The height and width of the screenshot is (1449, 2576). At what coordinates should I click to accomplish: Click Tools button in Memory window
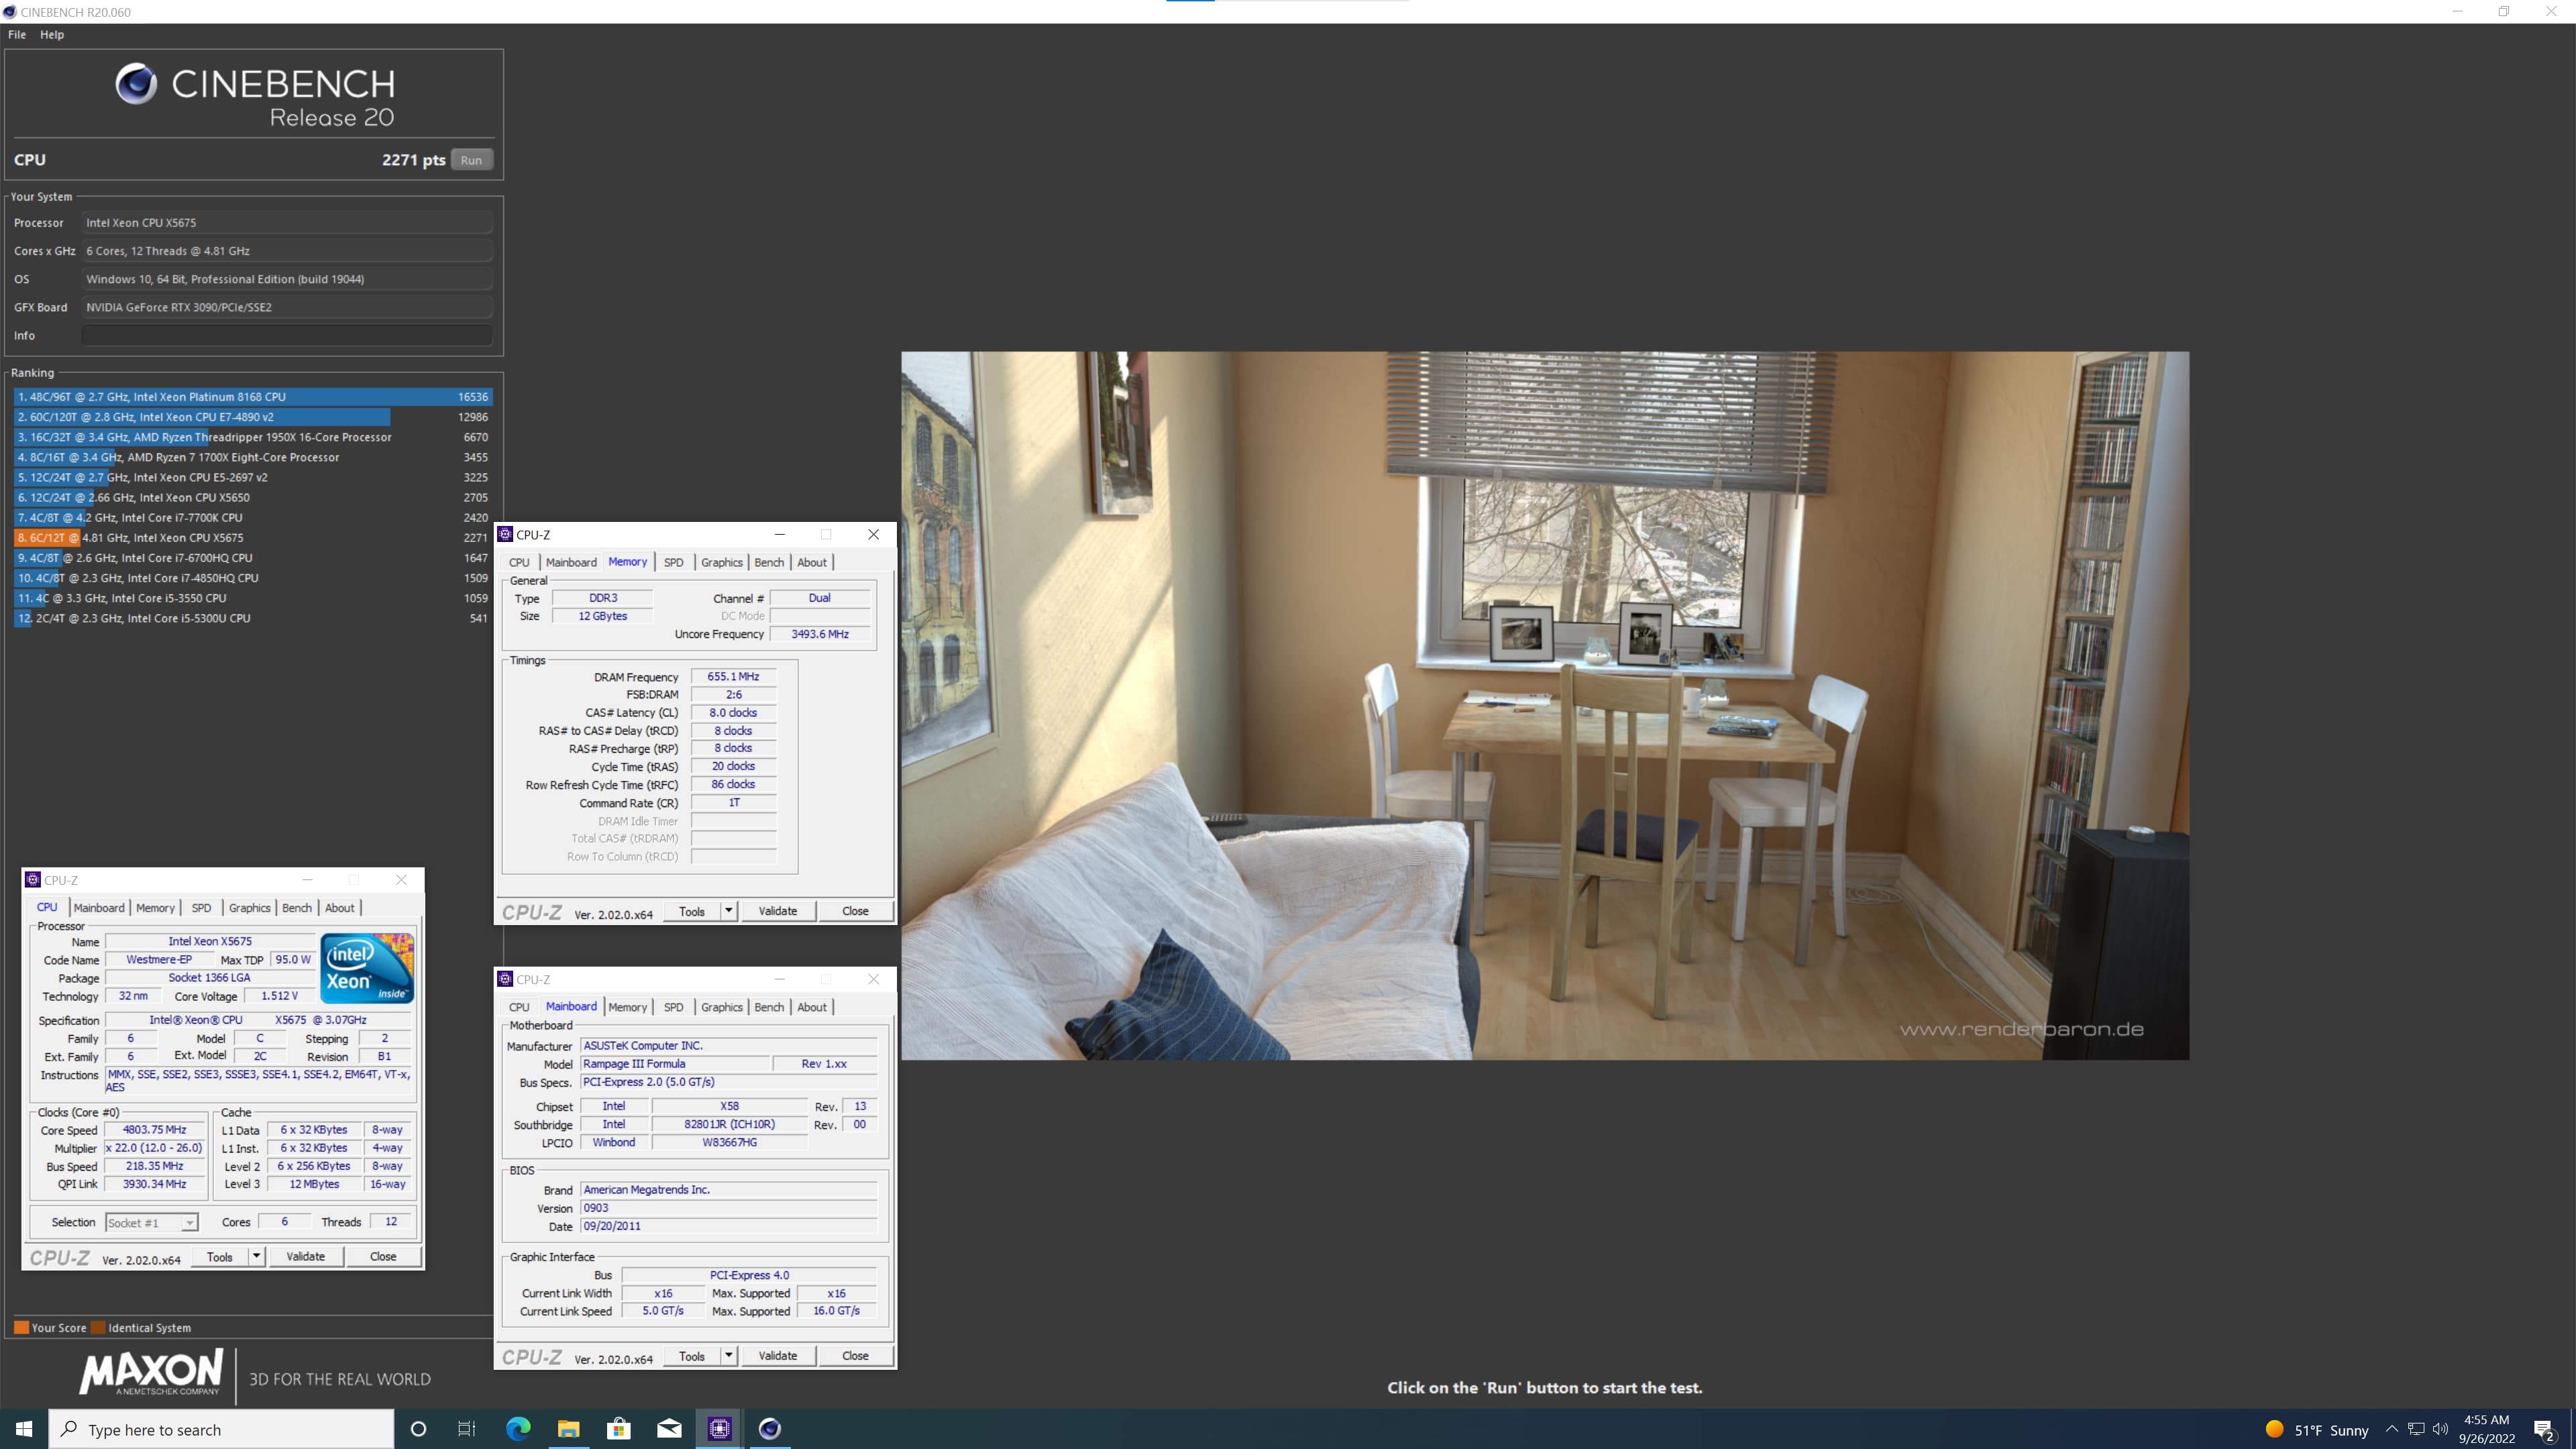click(692, 911)
